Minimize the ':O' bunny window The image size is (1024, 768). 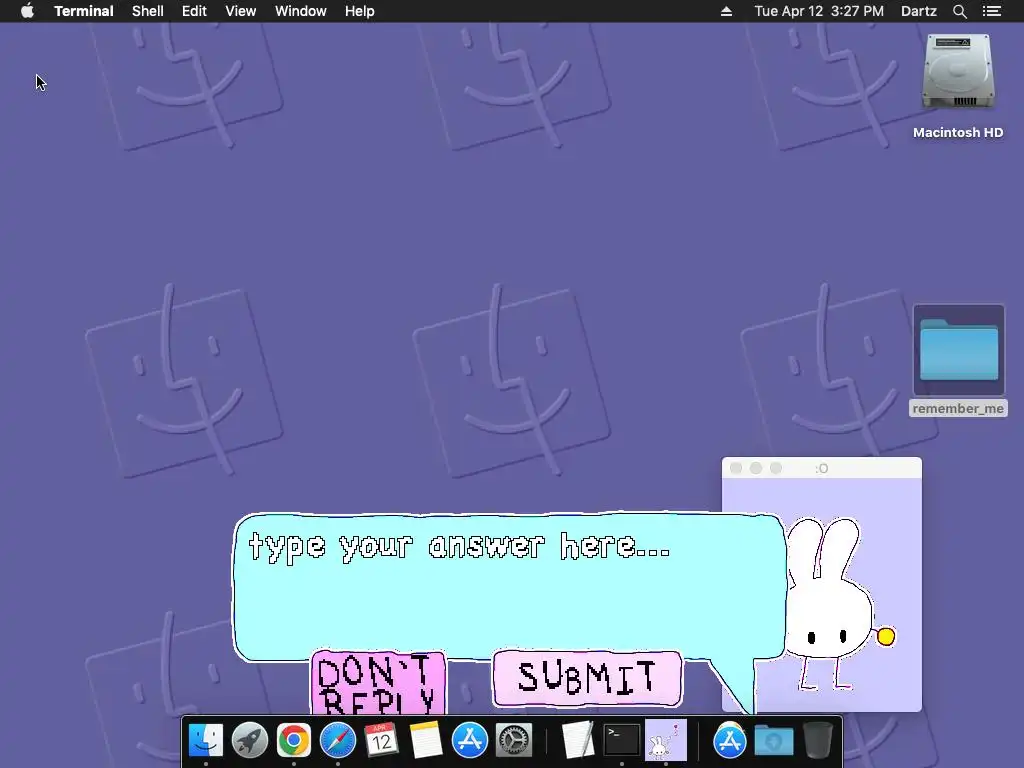tap(756, 468)
